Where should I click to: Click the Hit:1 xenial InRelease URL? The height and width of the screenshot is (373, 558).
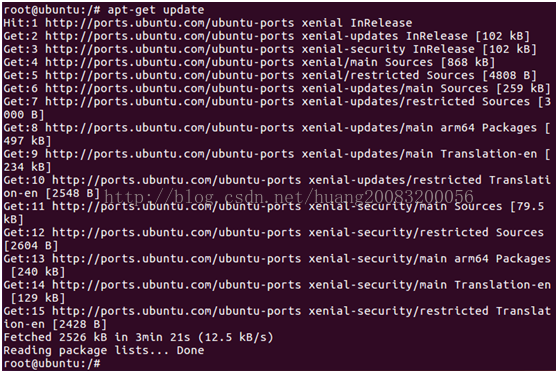(170, 23)
